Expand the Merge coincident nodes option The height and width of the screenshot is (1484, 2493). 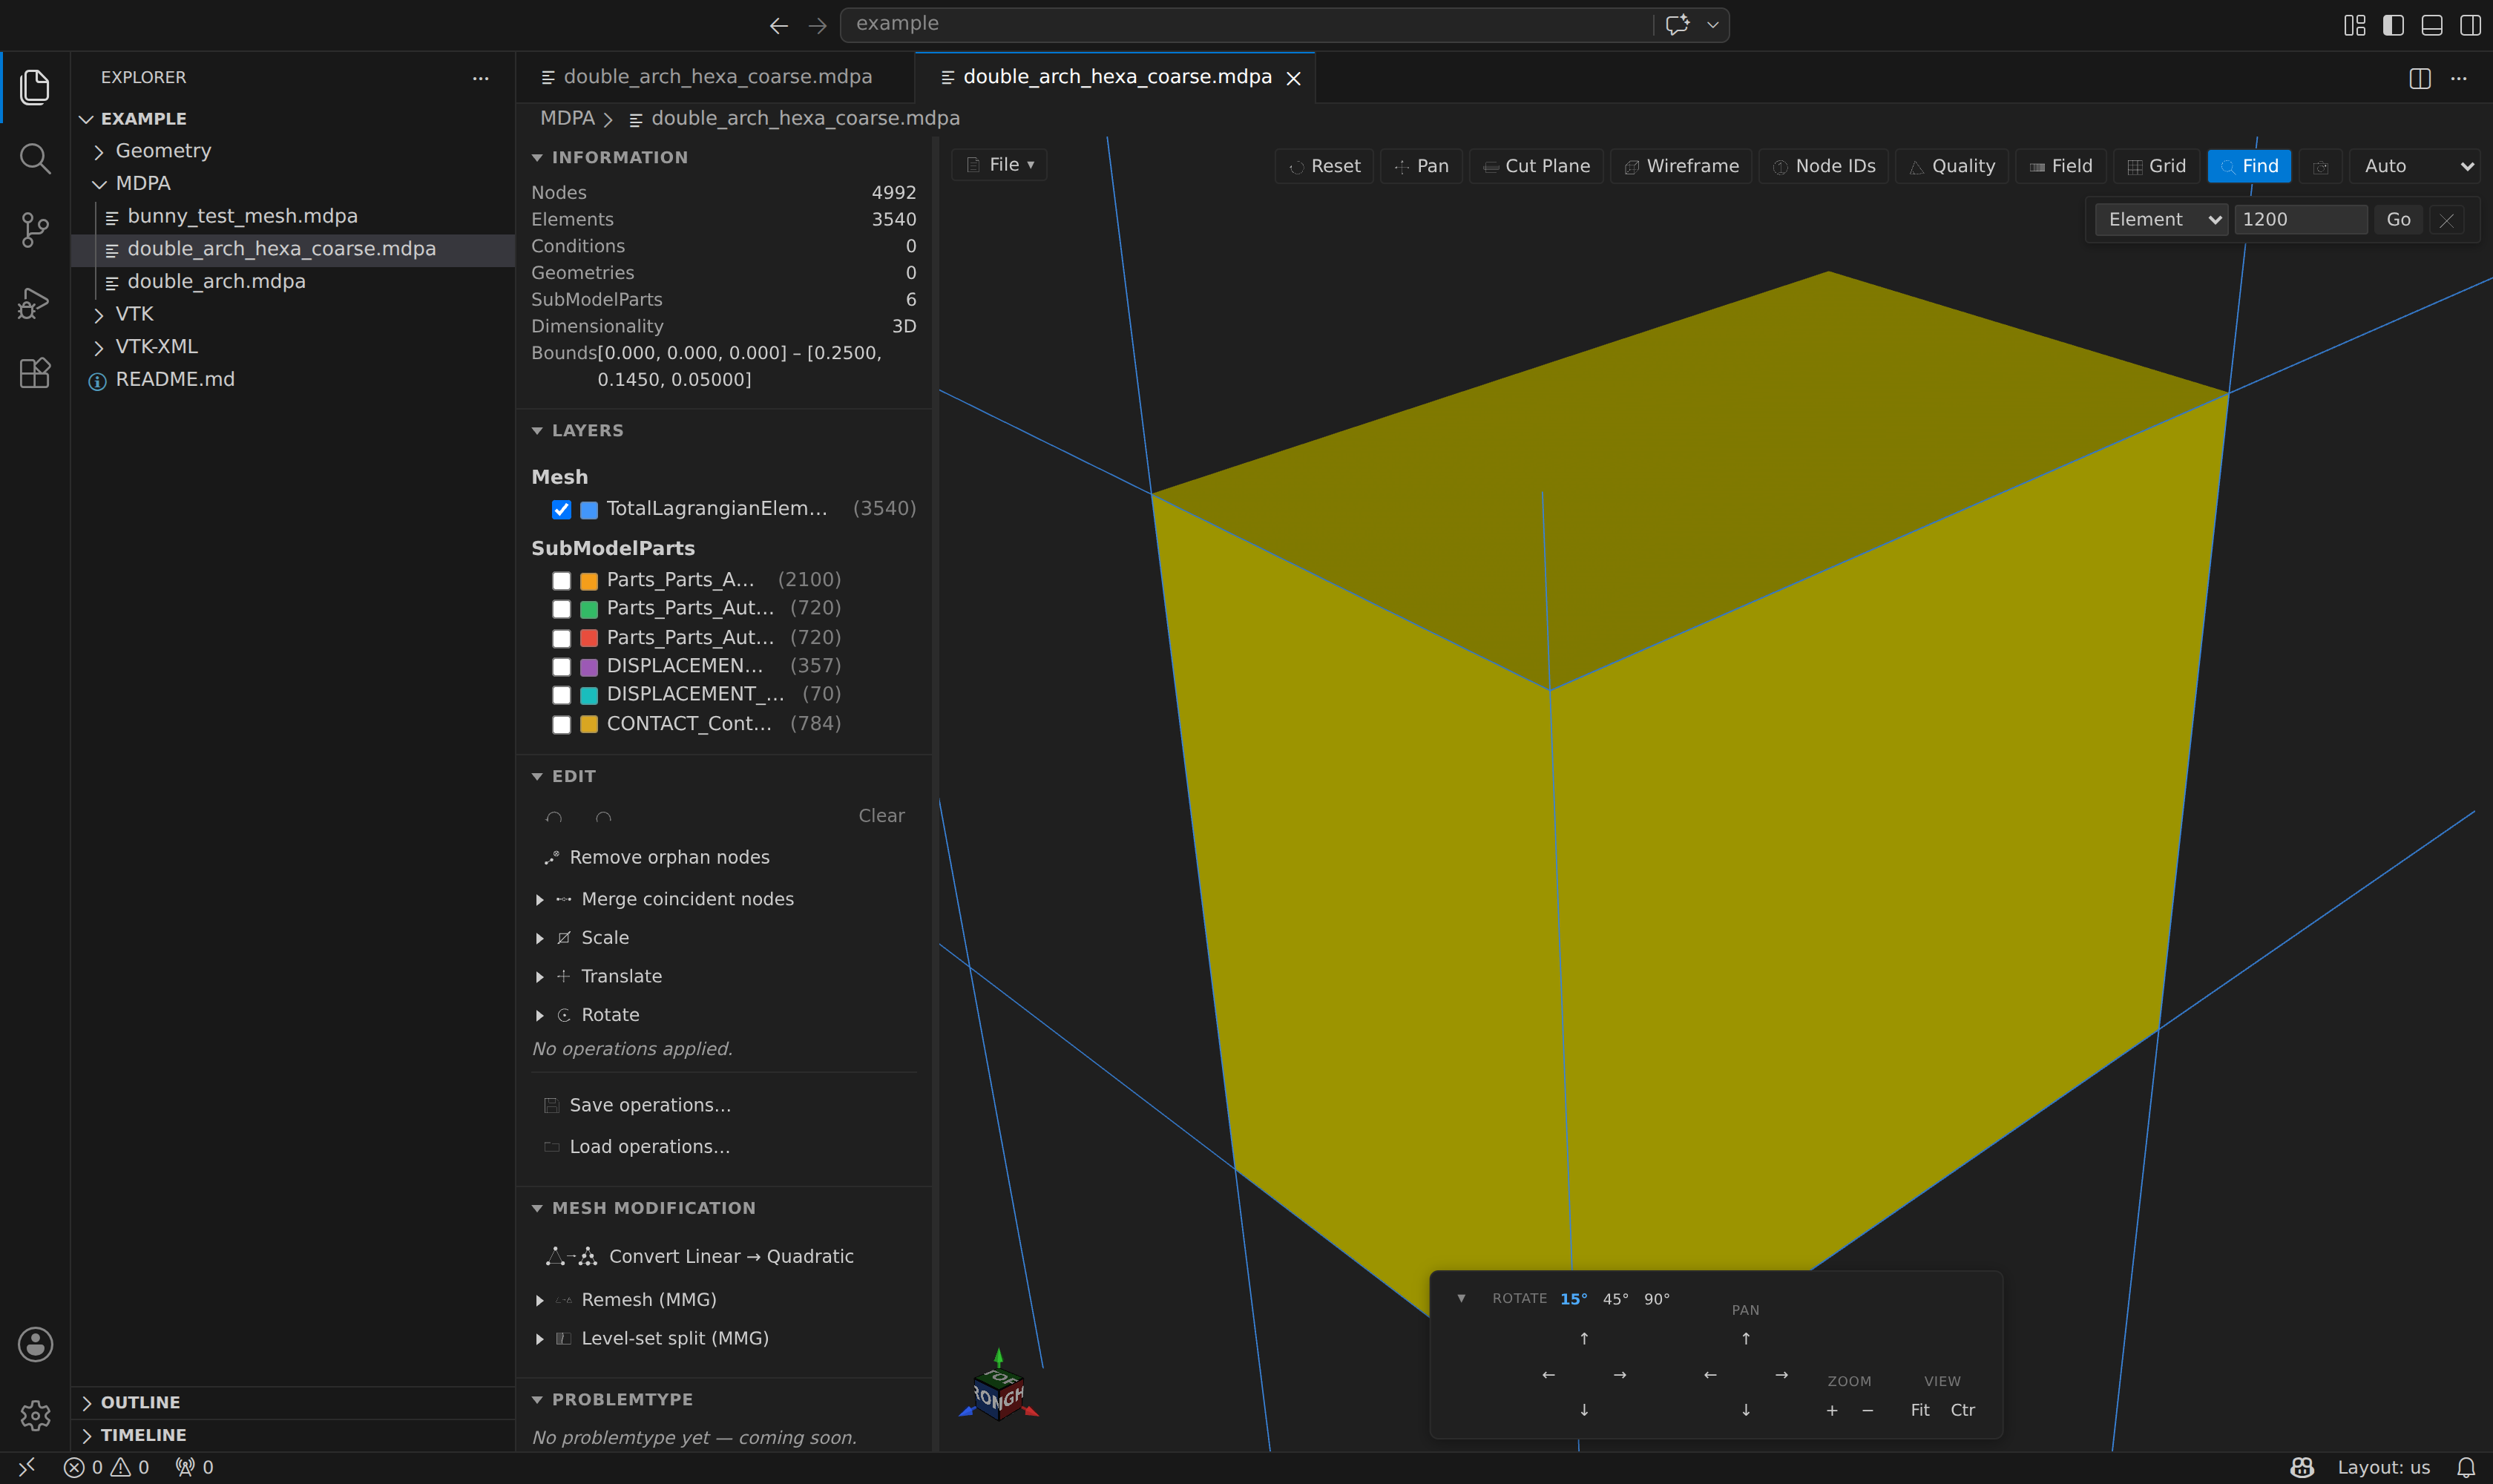[540, 900]
